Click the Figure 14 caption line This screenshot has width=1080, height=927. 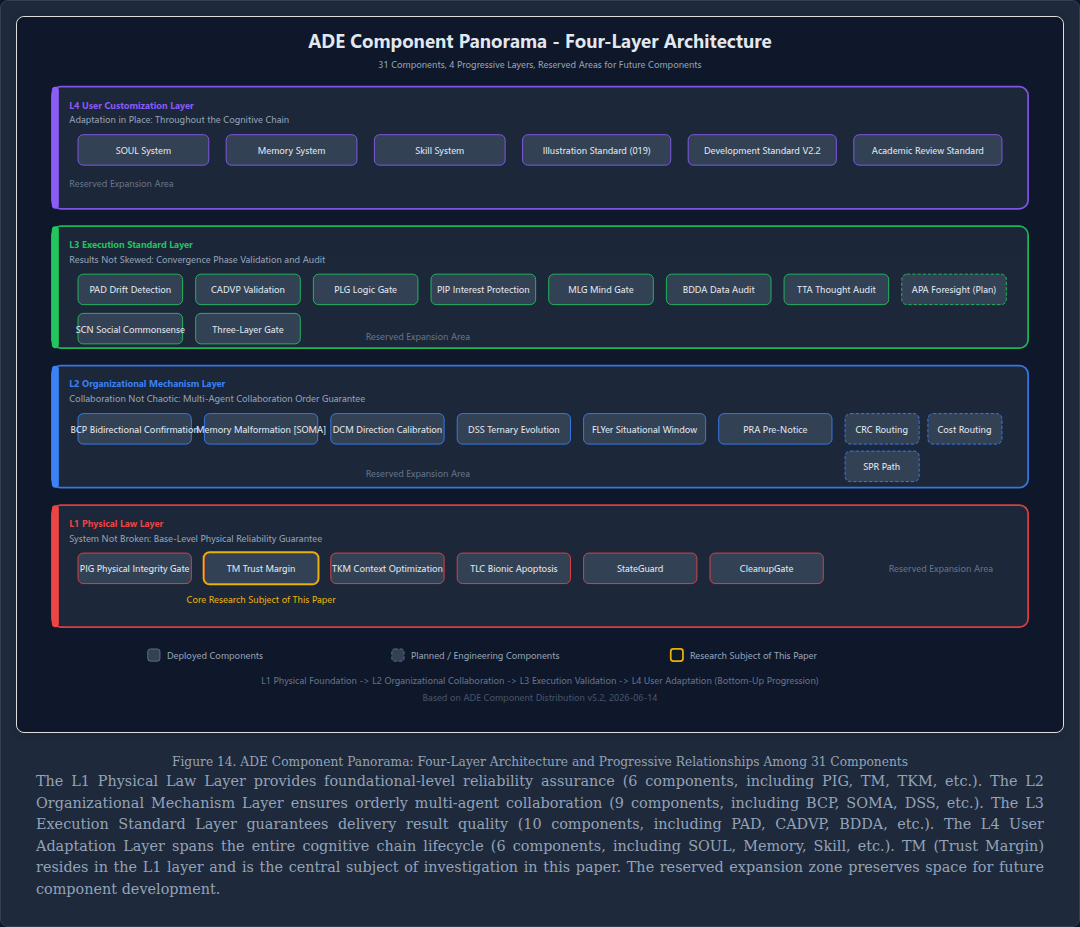click(x=540, y=761)
